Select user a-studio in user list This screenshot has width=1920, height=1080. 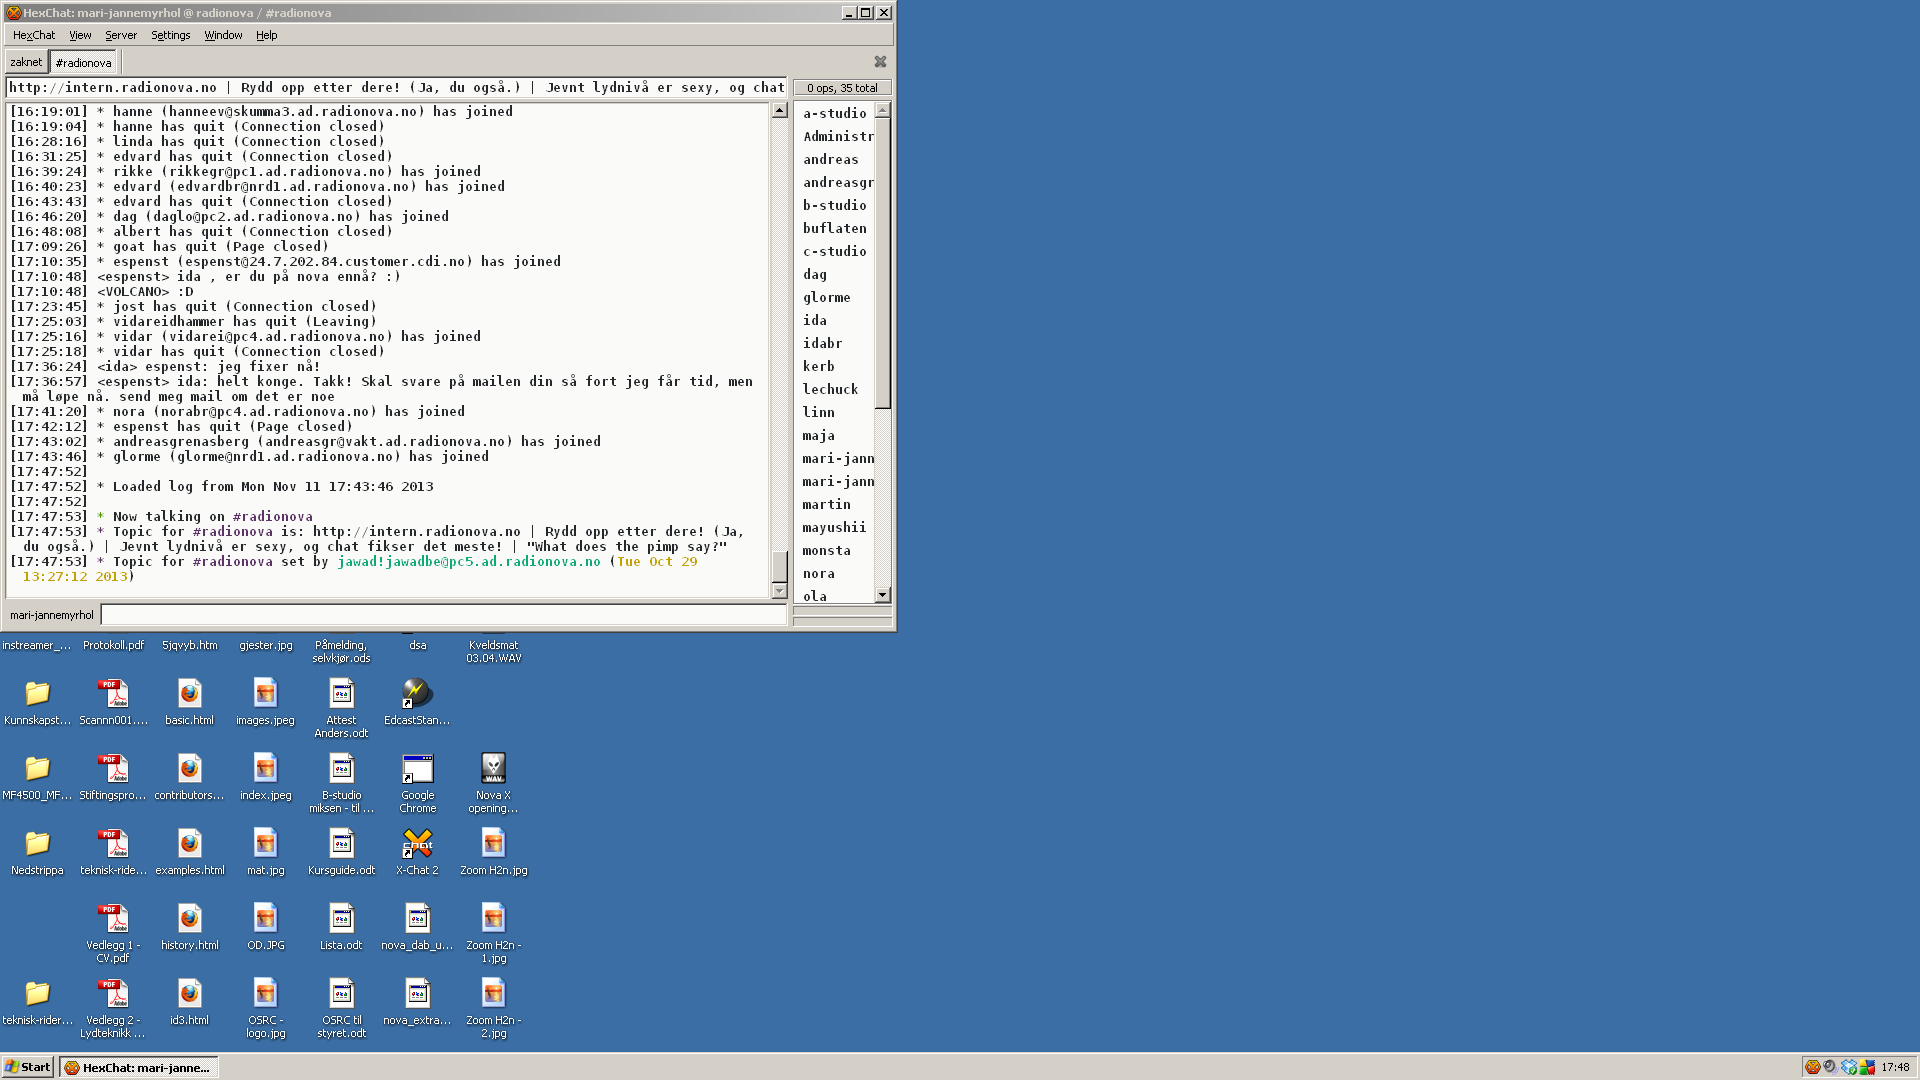pyautogui.click(x=835, y=113)
